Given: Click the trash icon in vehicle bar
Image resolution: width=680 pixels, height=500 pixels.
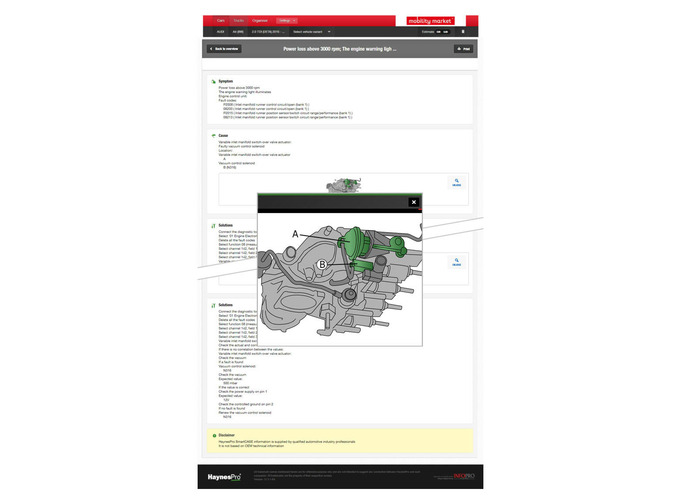Looking at the screenshot, I should pyautogui.click(x=463, y=31).
